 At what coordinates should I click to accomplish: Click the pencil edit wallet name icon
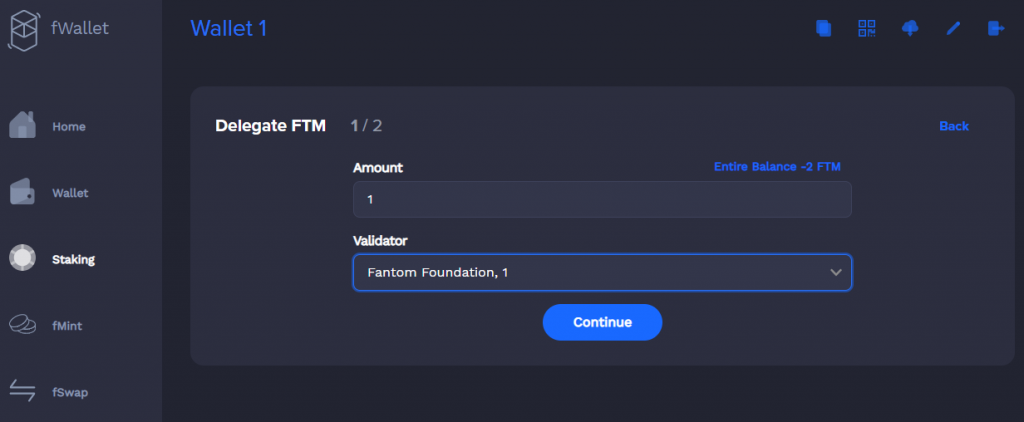[953, 28]
